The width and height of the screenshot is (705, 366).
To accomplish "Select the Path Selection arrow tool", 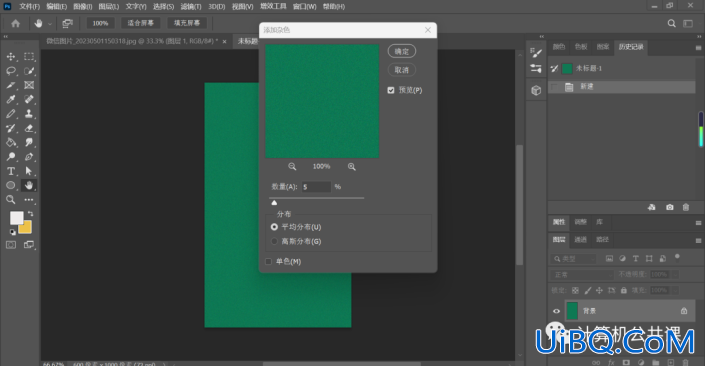I will [29, 171].
